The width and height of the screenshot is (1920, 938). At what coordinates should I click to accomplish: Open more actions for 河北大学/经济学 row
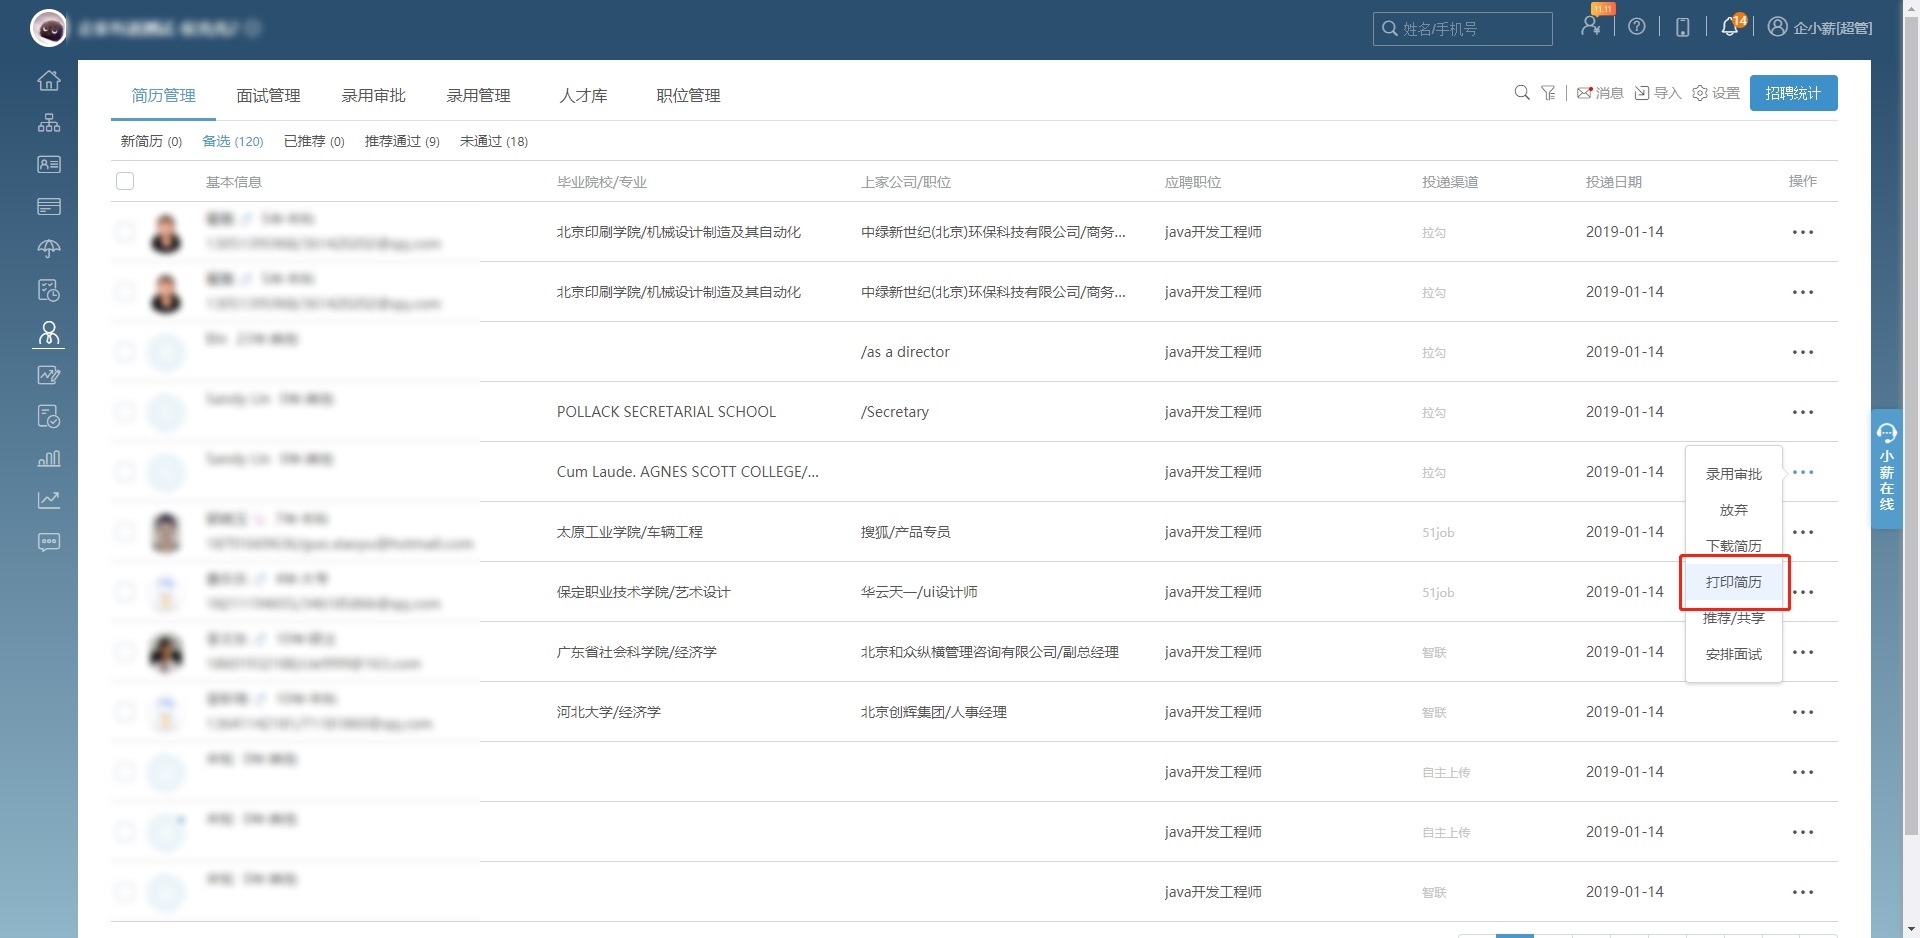click(1803, 712)
